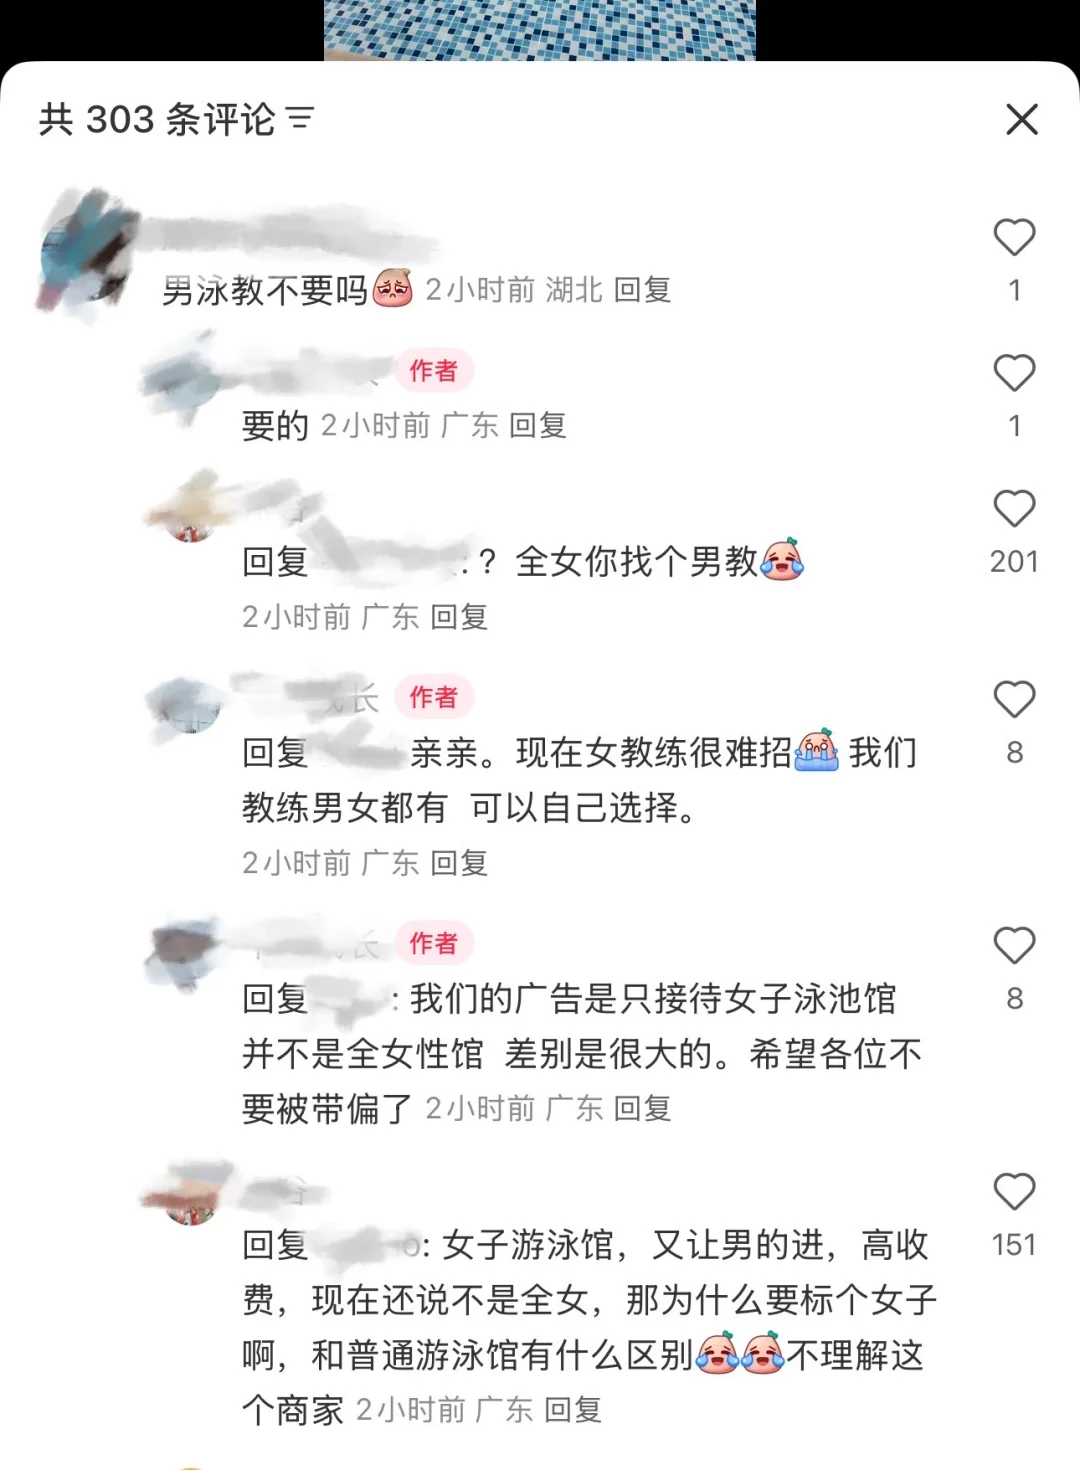
Task: Reply to "不理解这个商家" comment
Action: click(x=573, y=1410)
